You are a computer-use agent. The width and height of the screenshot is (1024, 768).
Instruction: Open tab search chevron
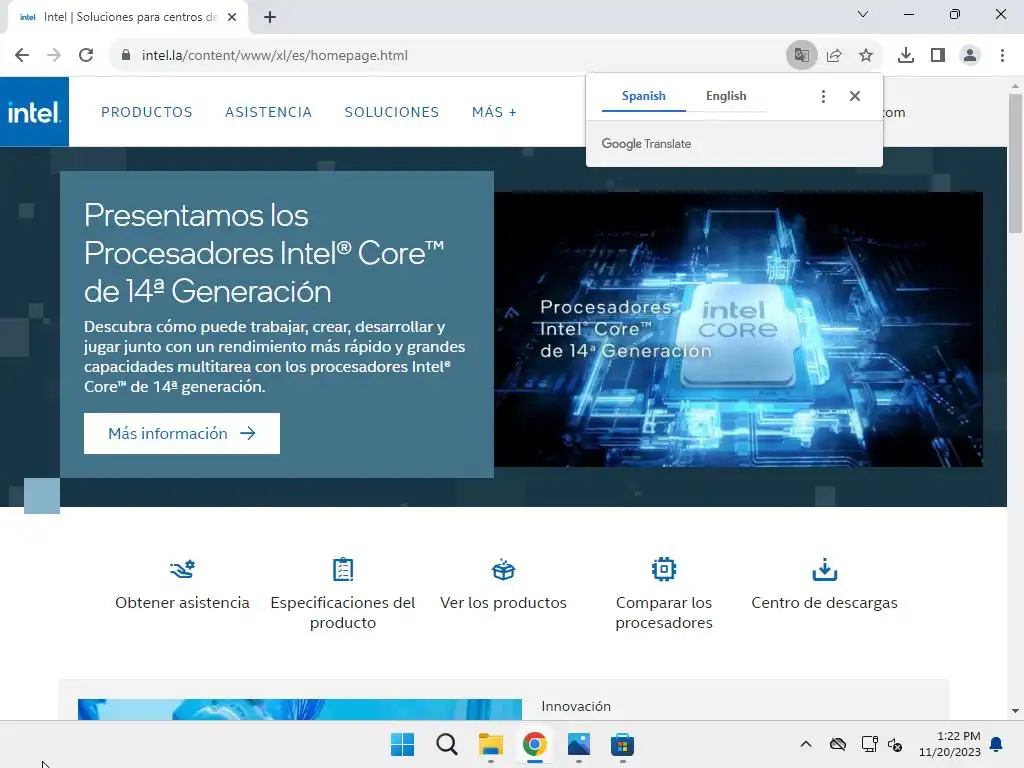point(863,14)
